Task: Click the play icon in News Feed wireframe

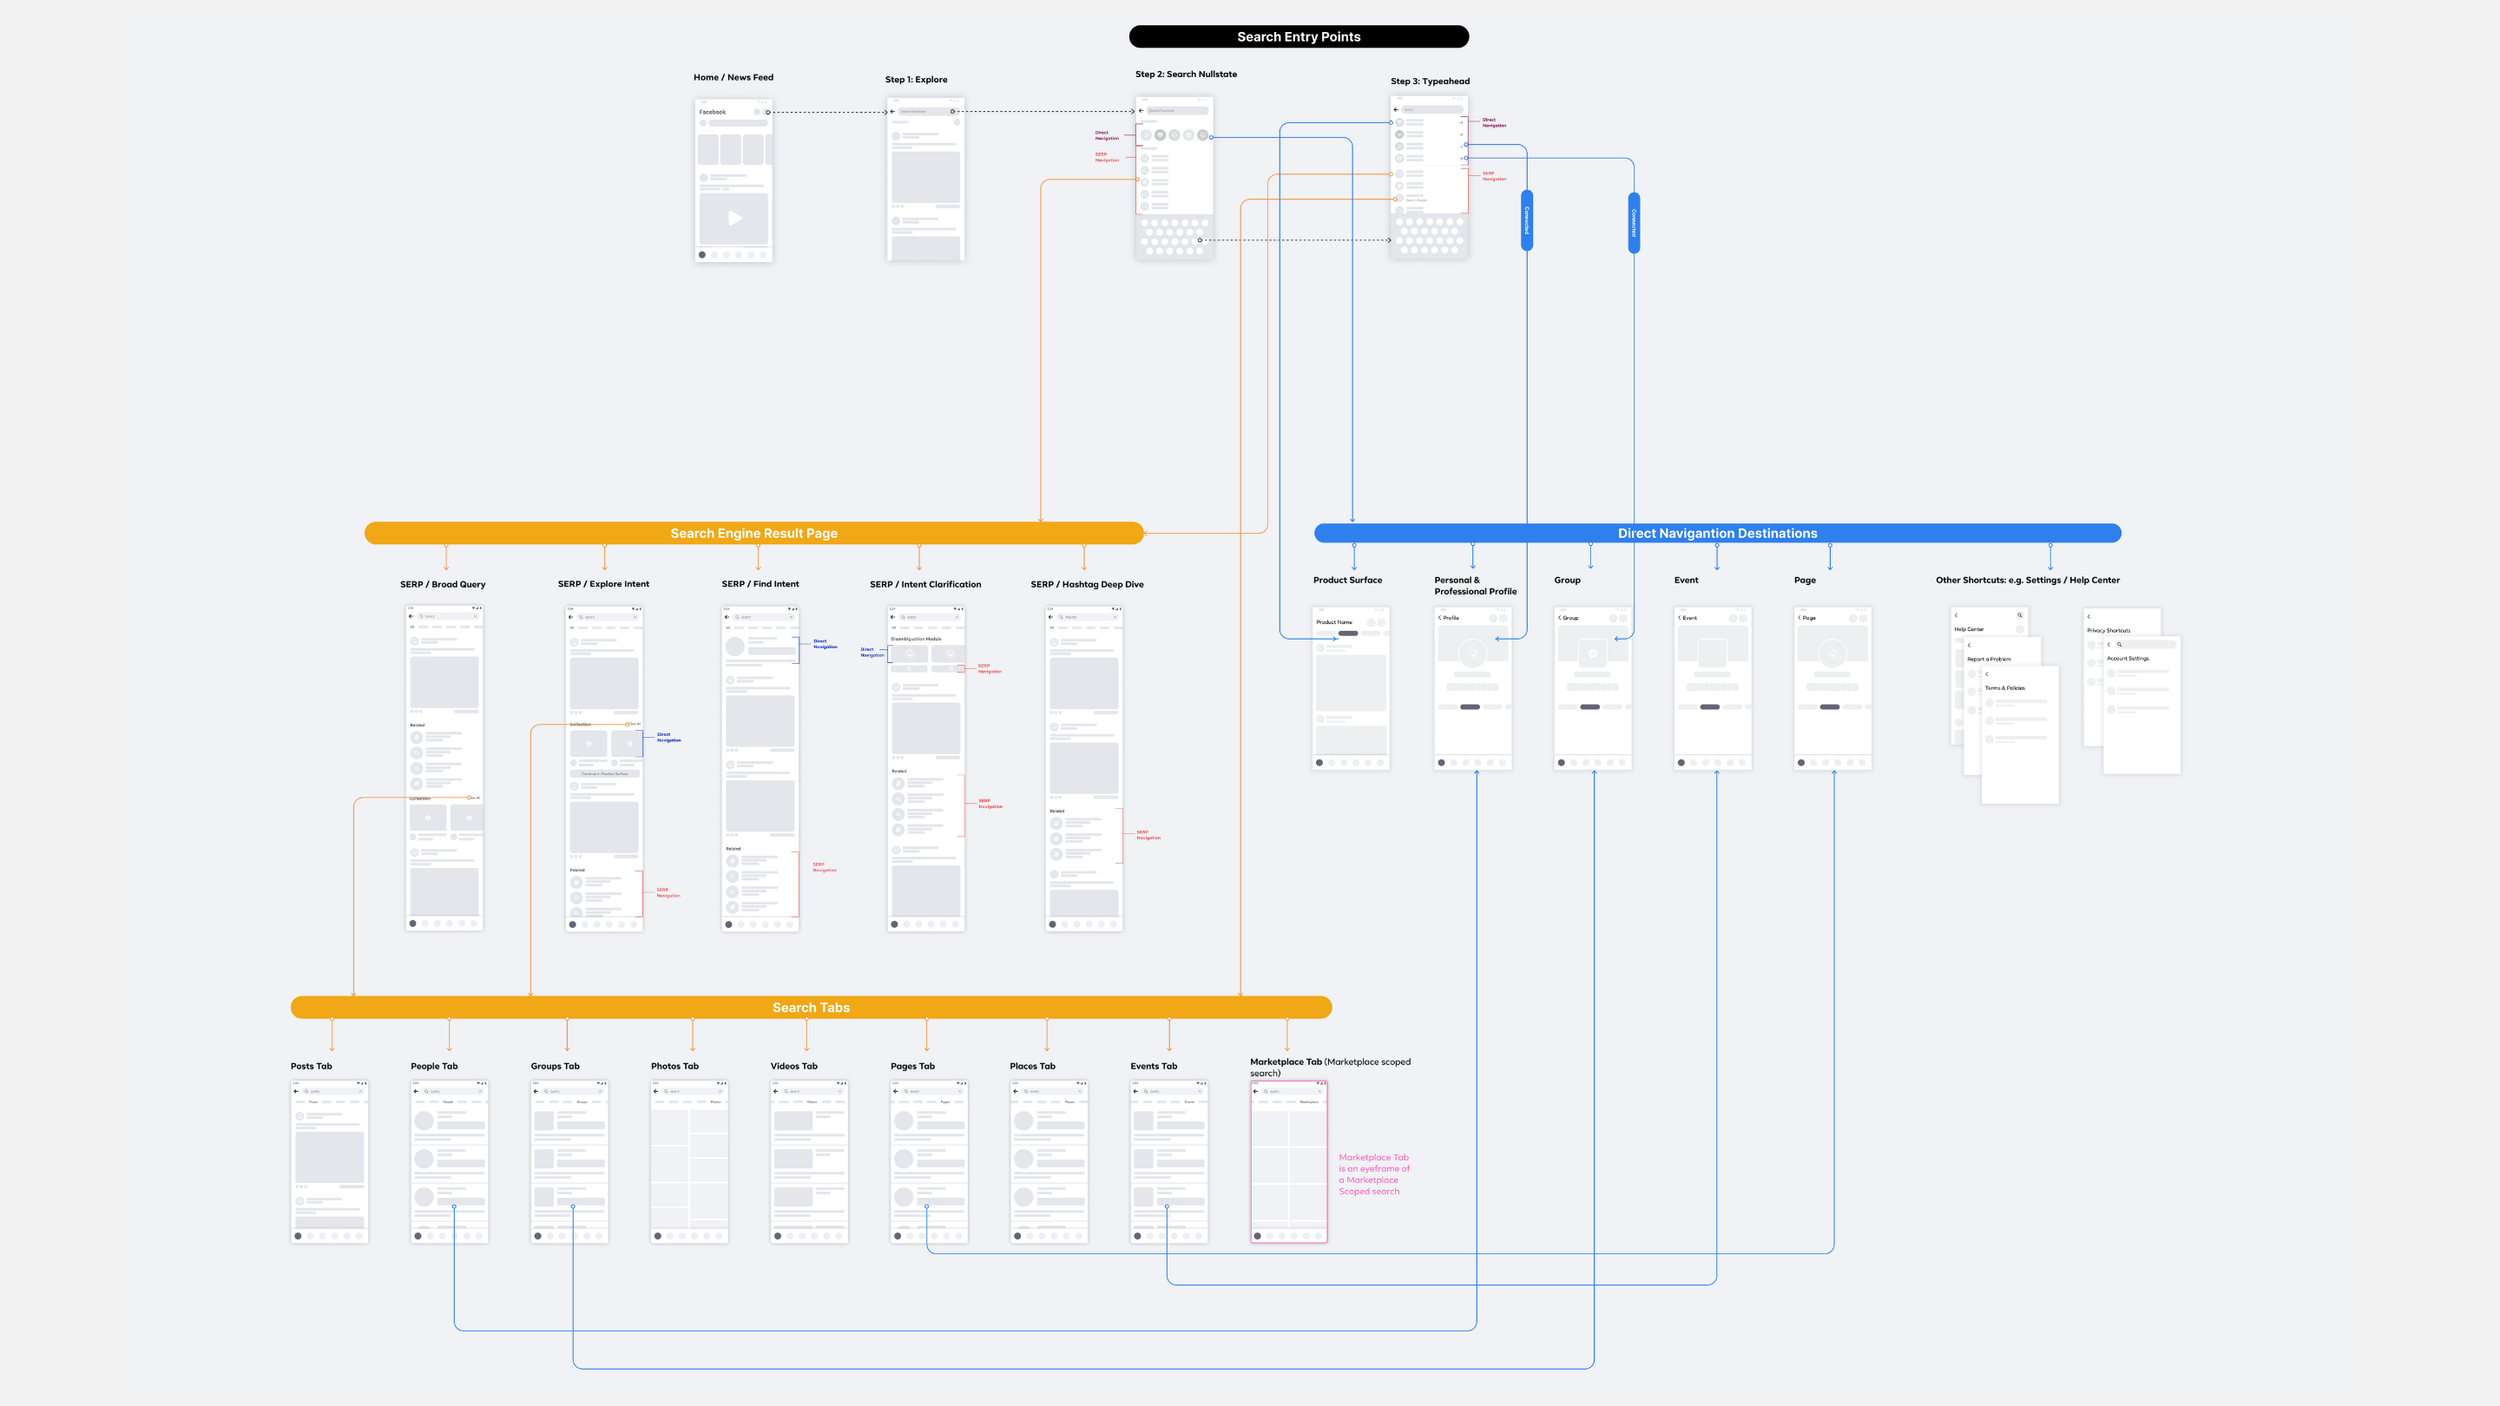Action: (734, 218)
